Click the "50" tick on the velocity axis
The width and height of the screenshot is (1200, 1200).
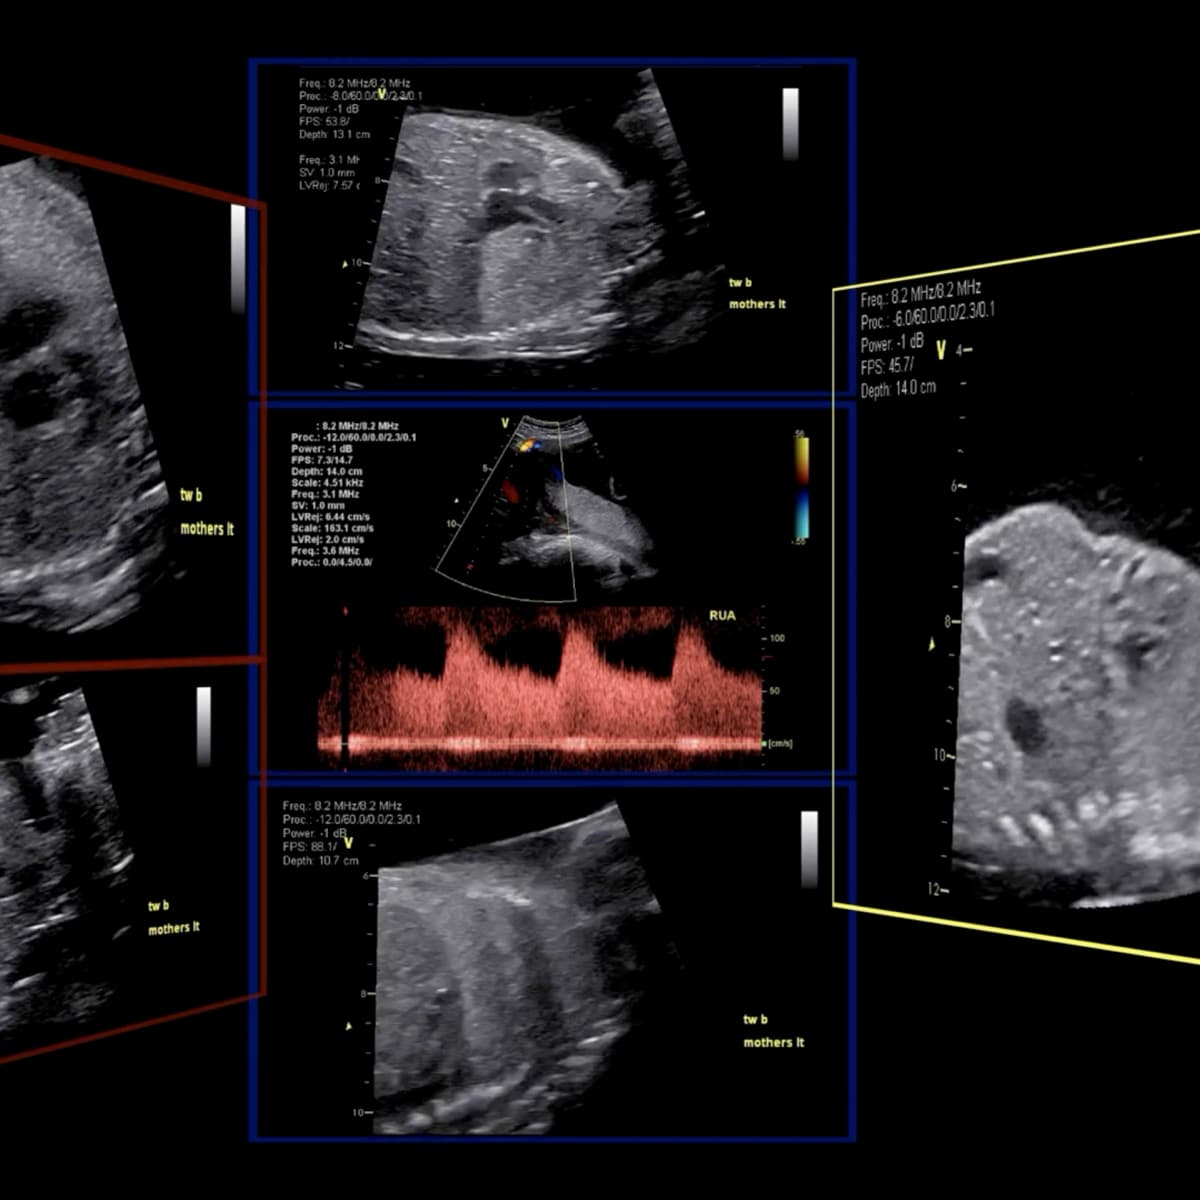pos(775,691)
